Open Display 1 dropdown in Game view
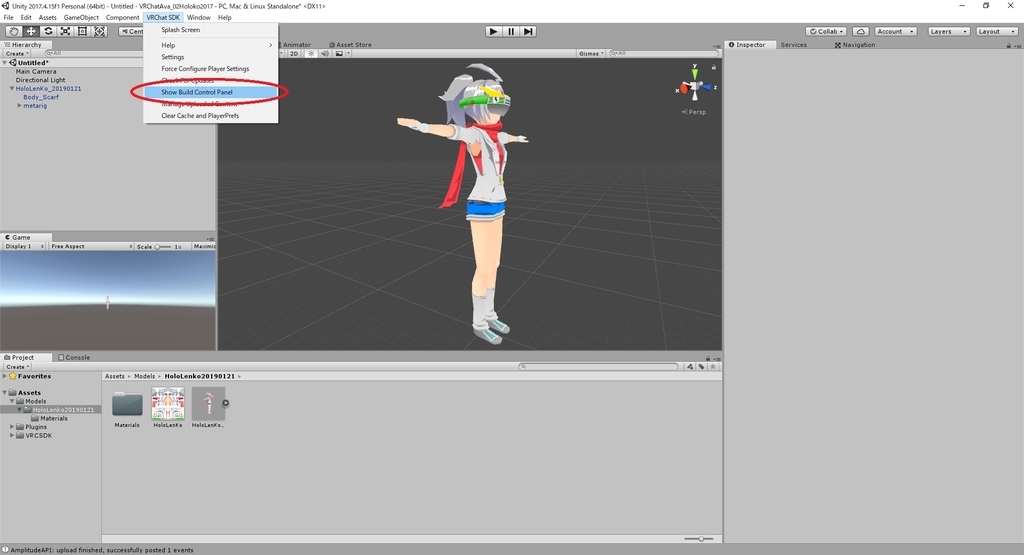Screen dimensions: 1024x555 click(24, 246)
